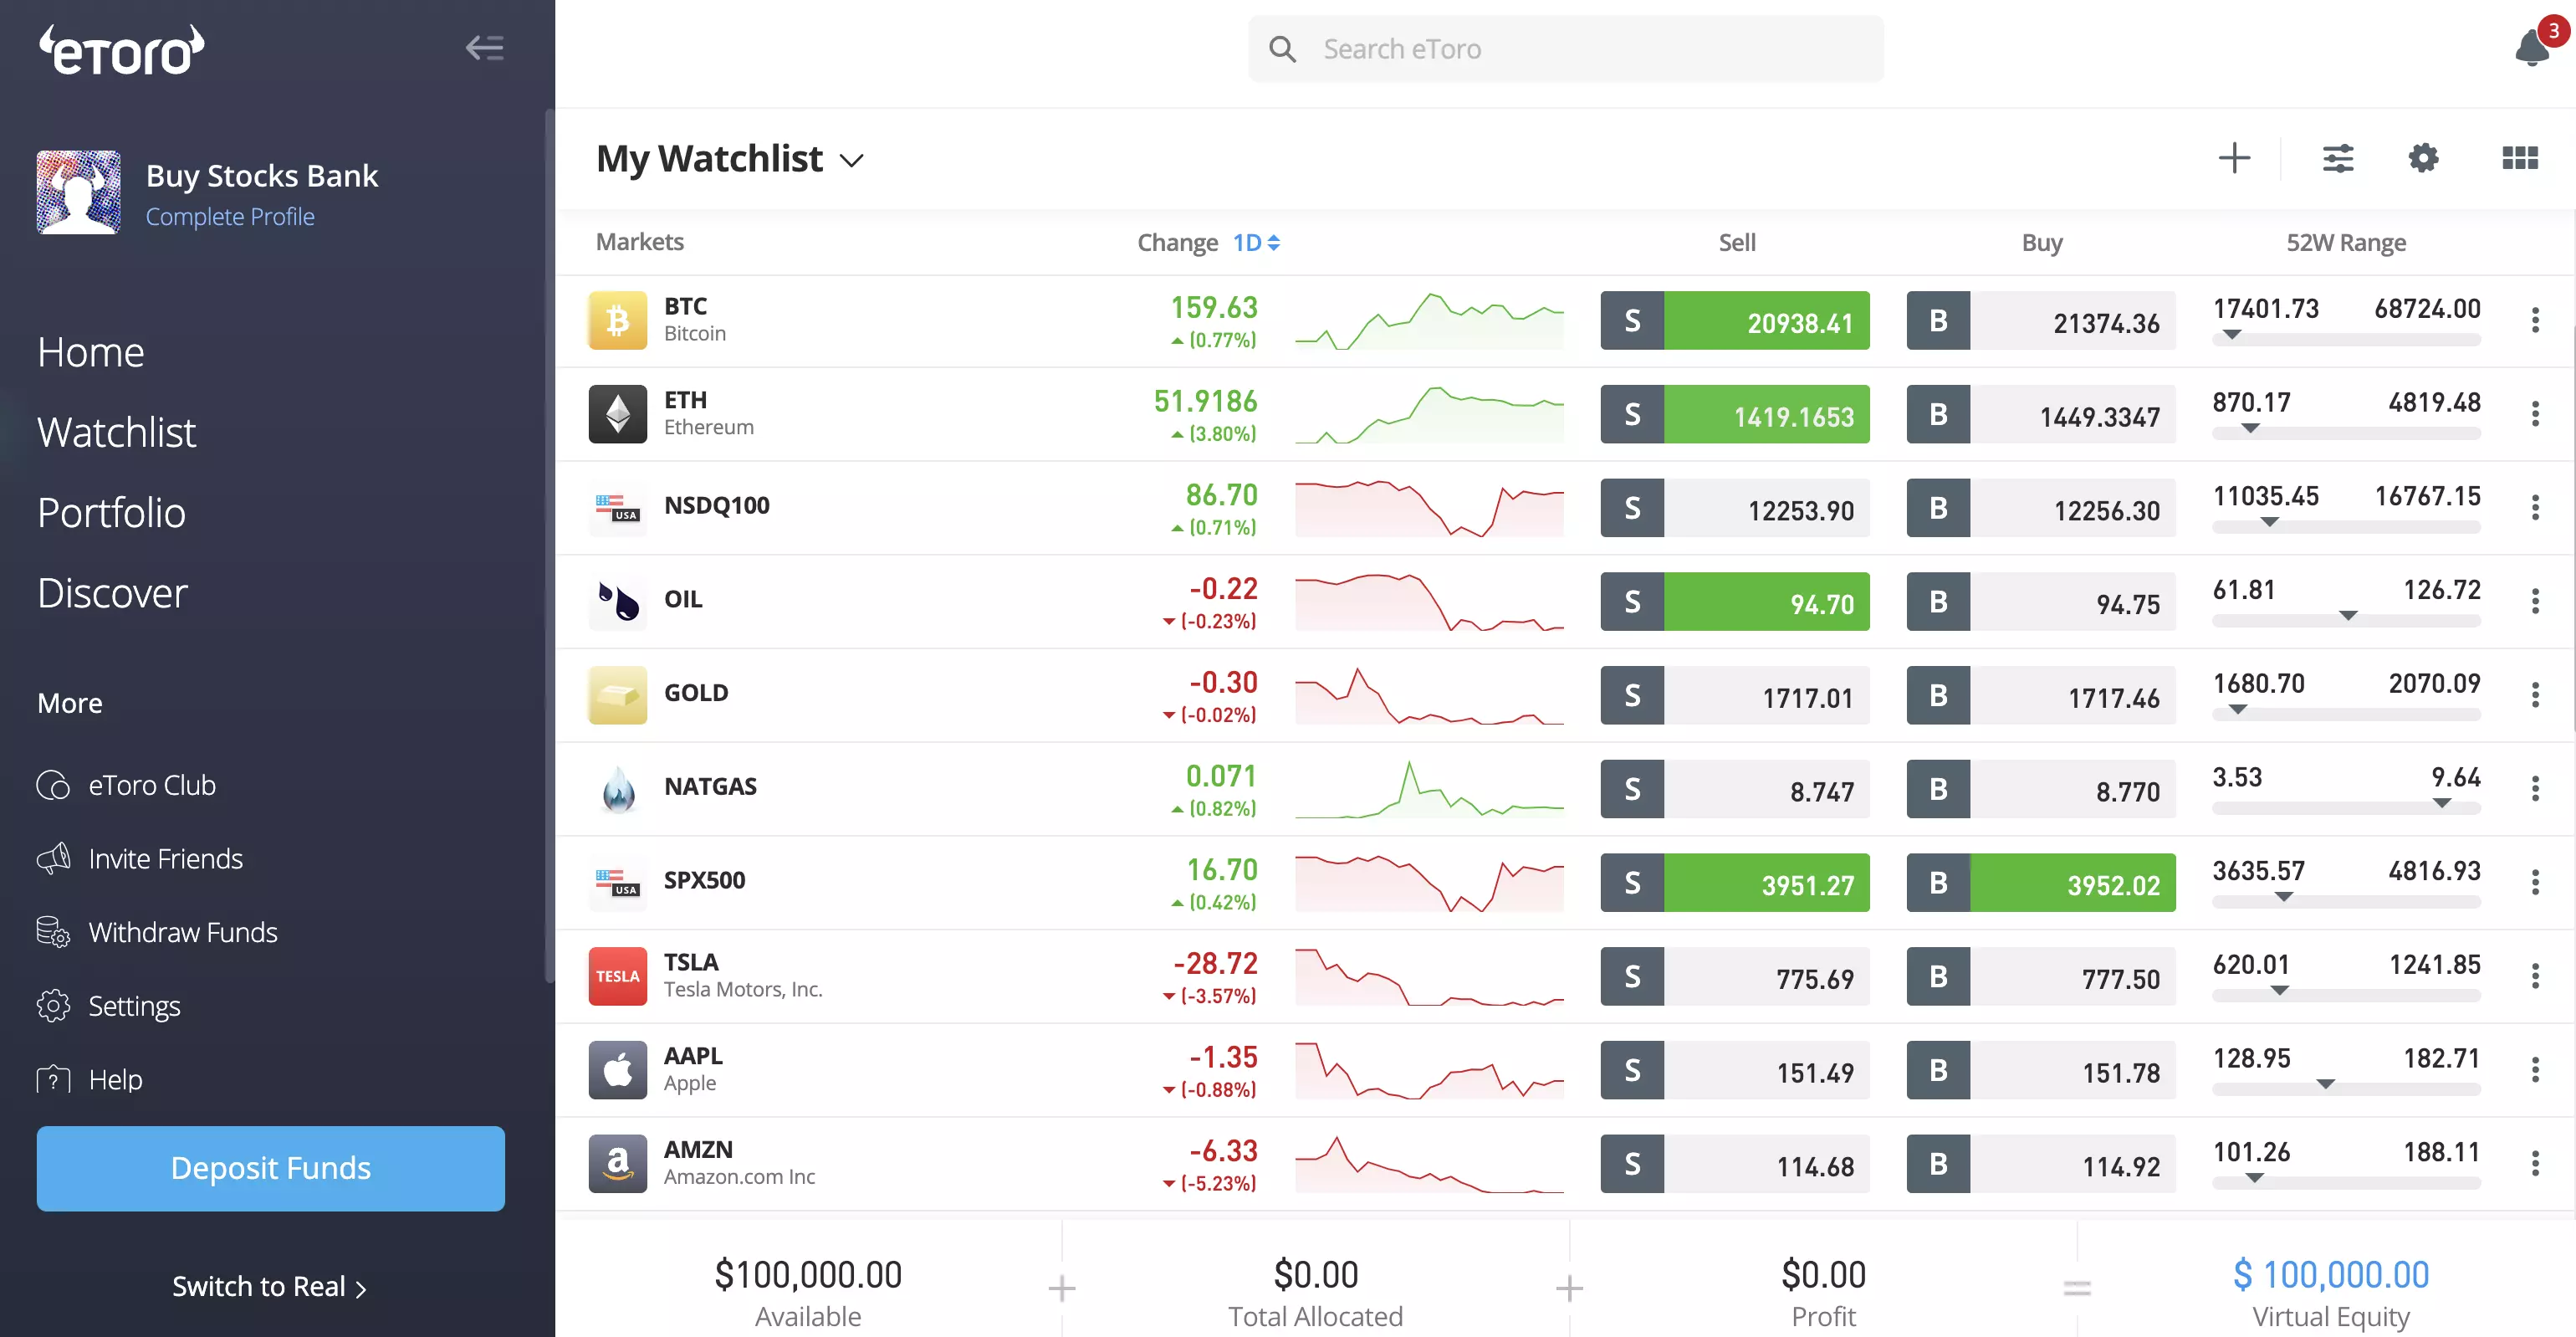Click the Markets column header
2576x1337 pixels.
[x=640, y=242]
